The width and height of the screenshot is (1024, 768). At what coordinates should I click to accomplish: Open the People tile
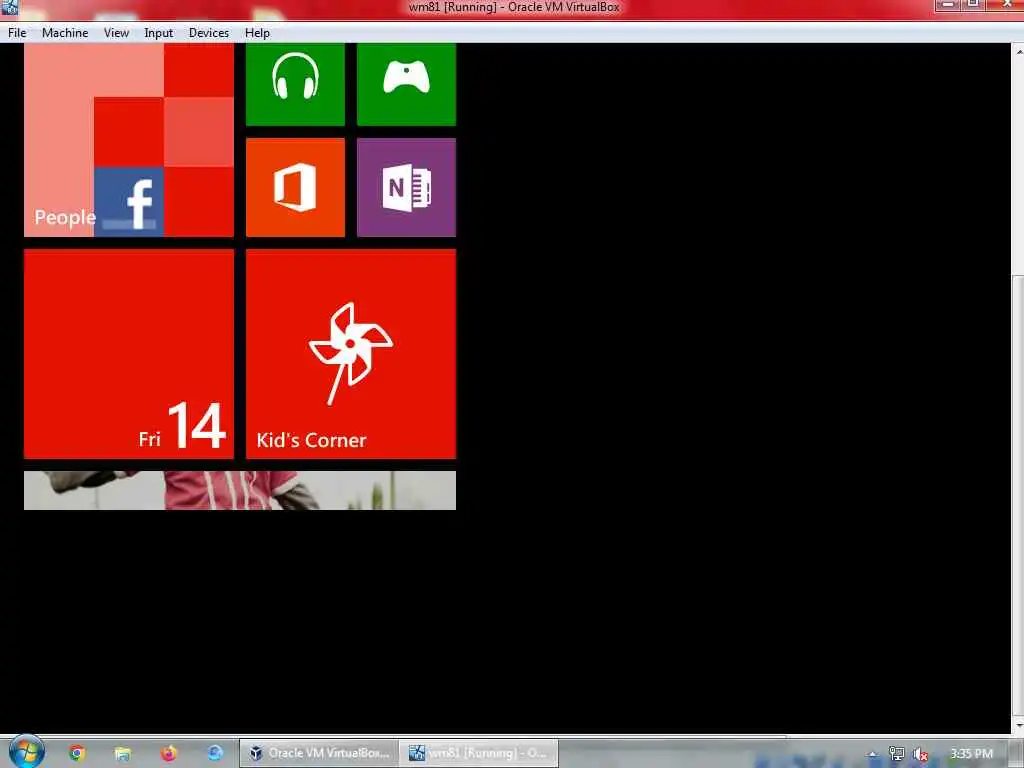point(129,140)
